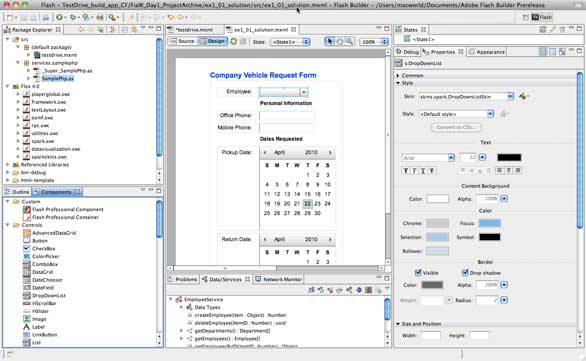Switch the editor to Source mode
Viewport: 586px width, 361px height.
tap(182, 41)
